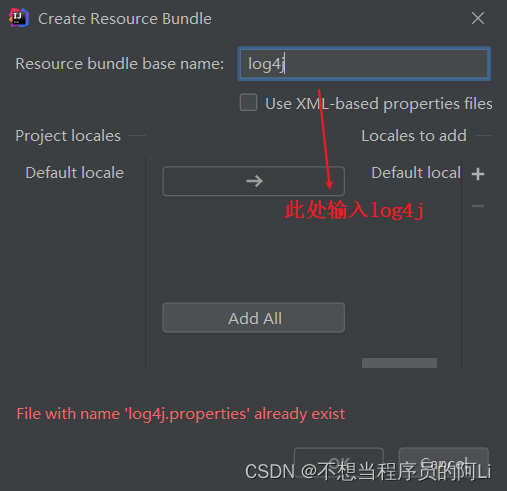Click the red 'already exist' error message

(x=181, y=414)
